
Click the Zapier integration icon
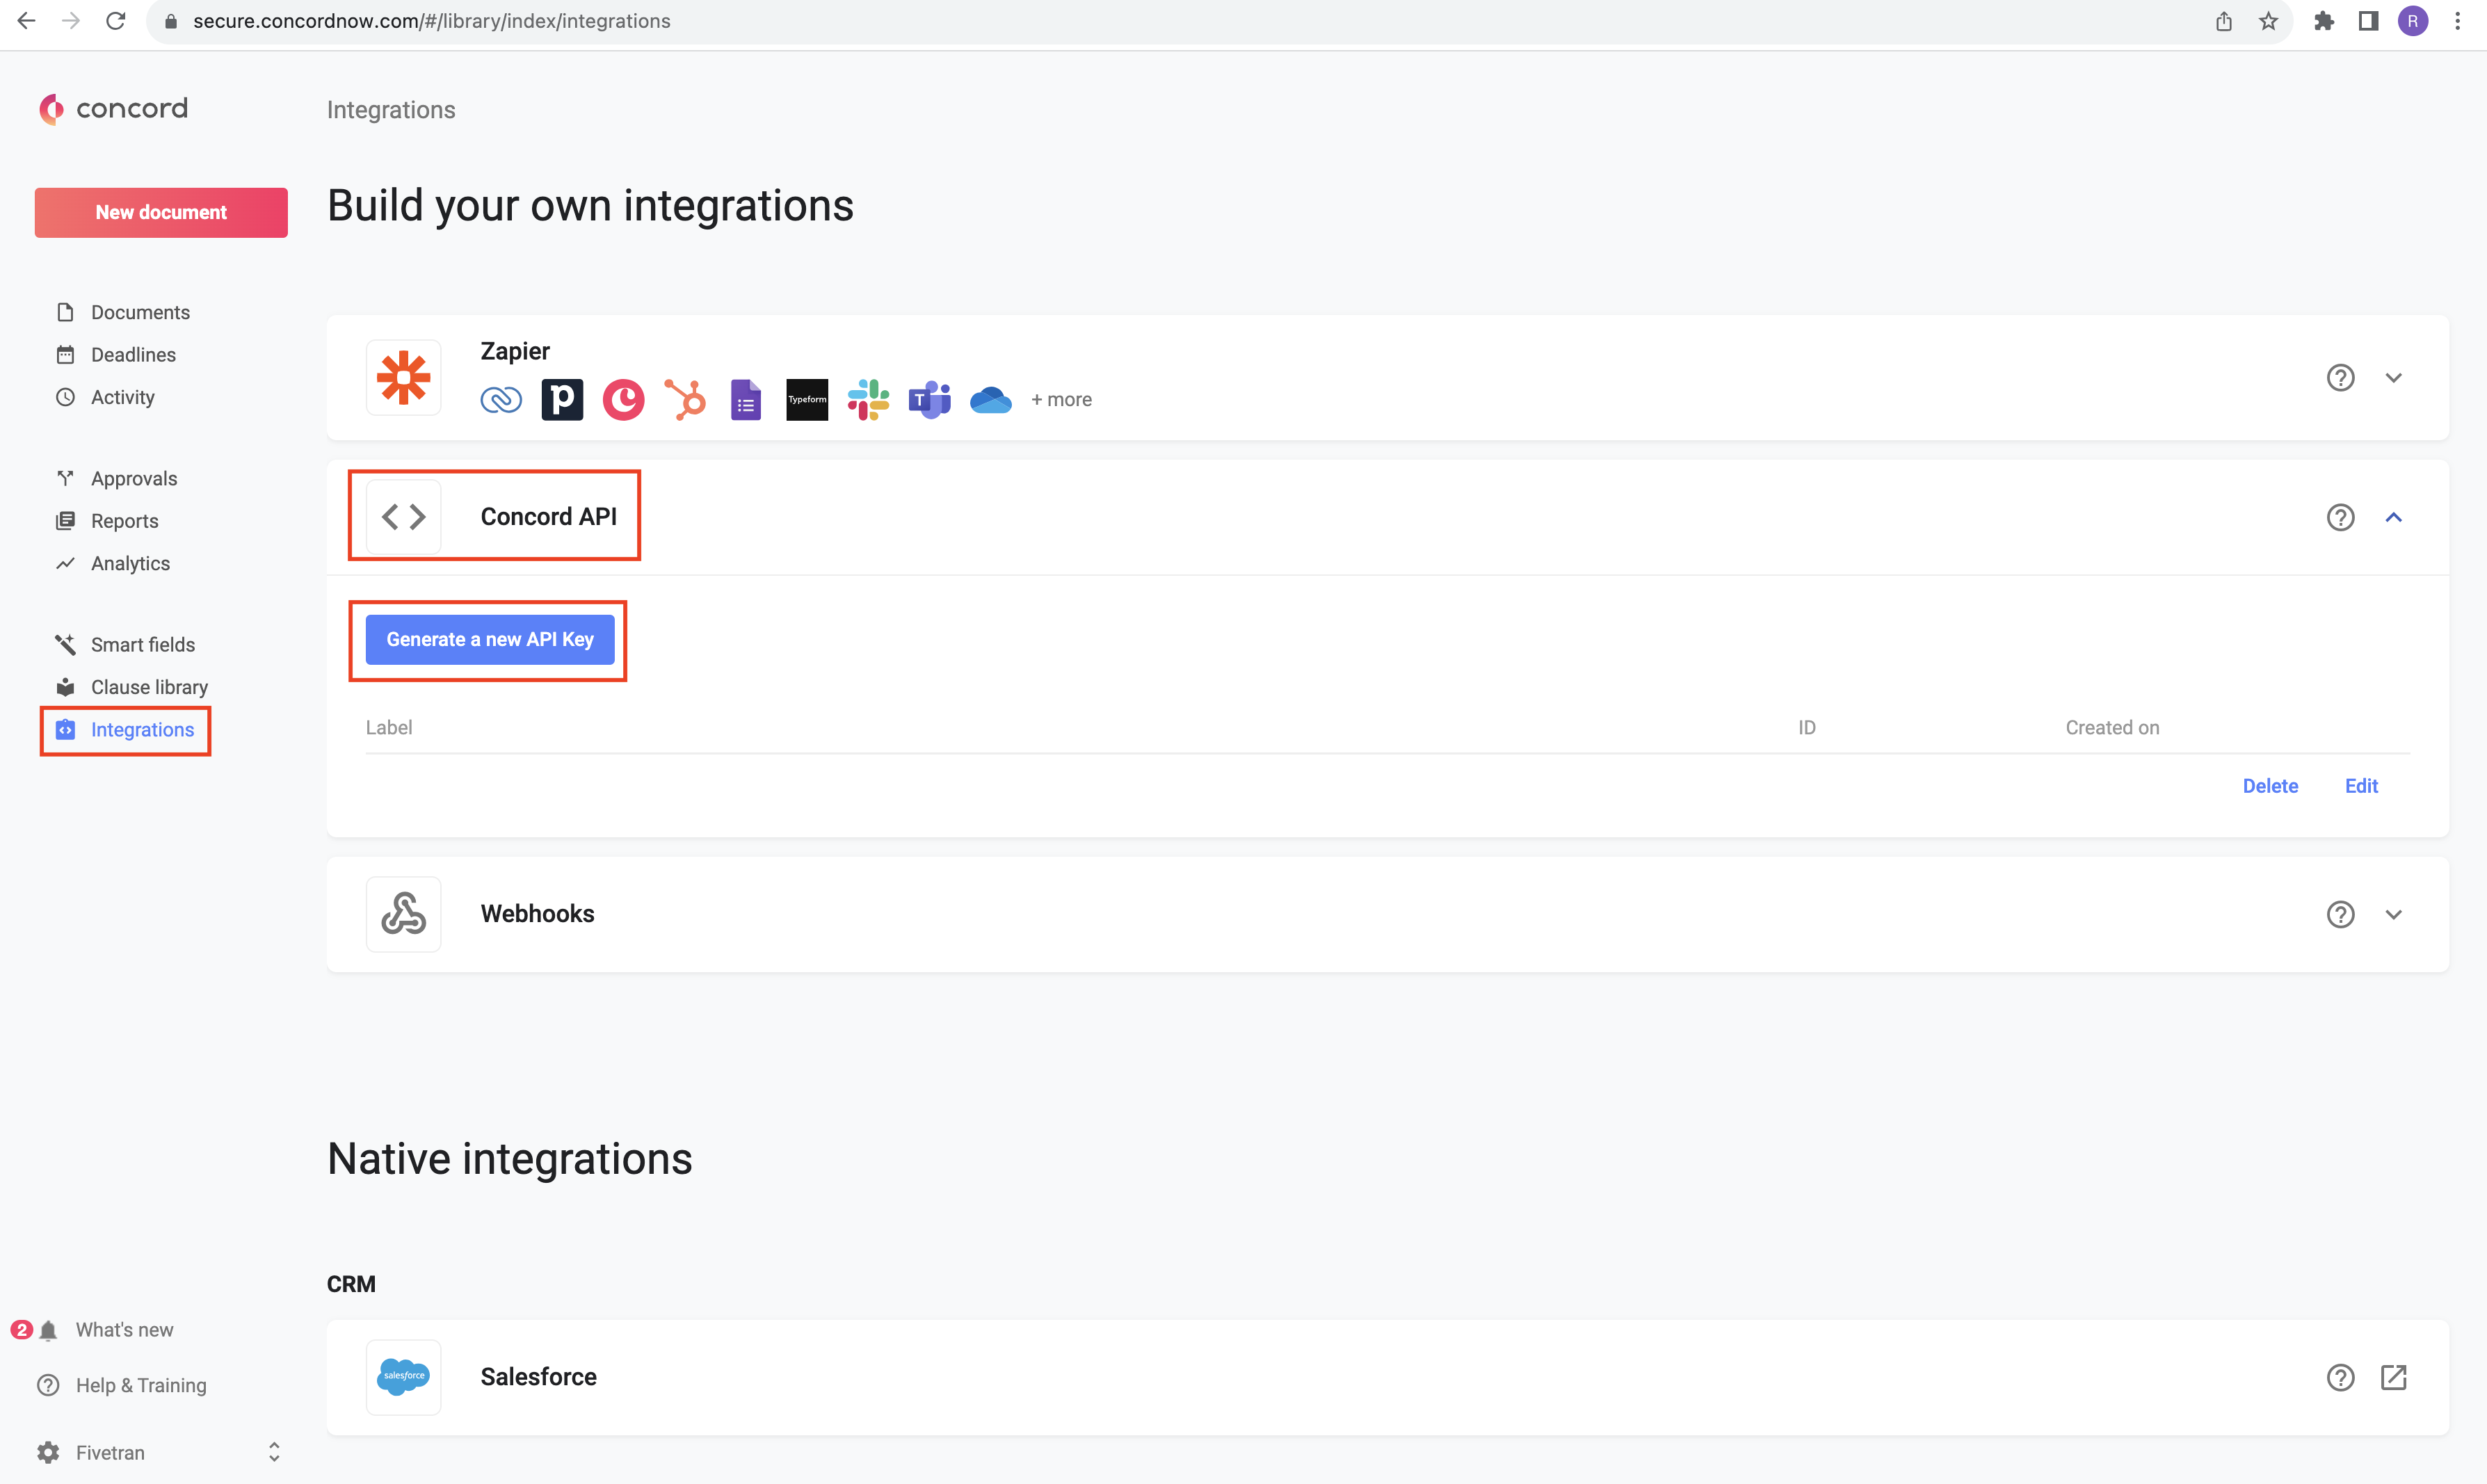403,376
